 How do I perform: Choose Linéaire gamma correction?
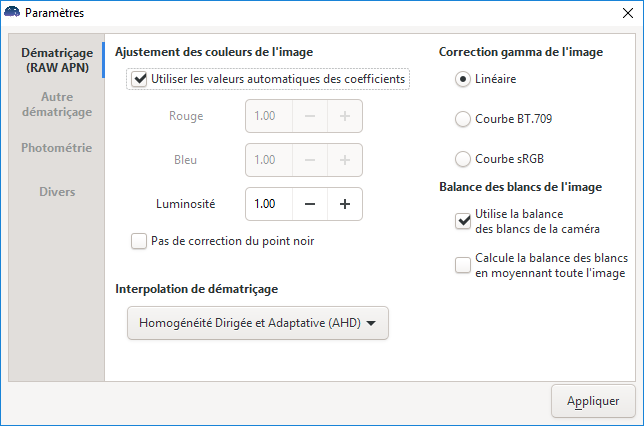click(x=463, y=78)
